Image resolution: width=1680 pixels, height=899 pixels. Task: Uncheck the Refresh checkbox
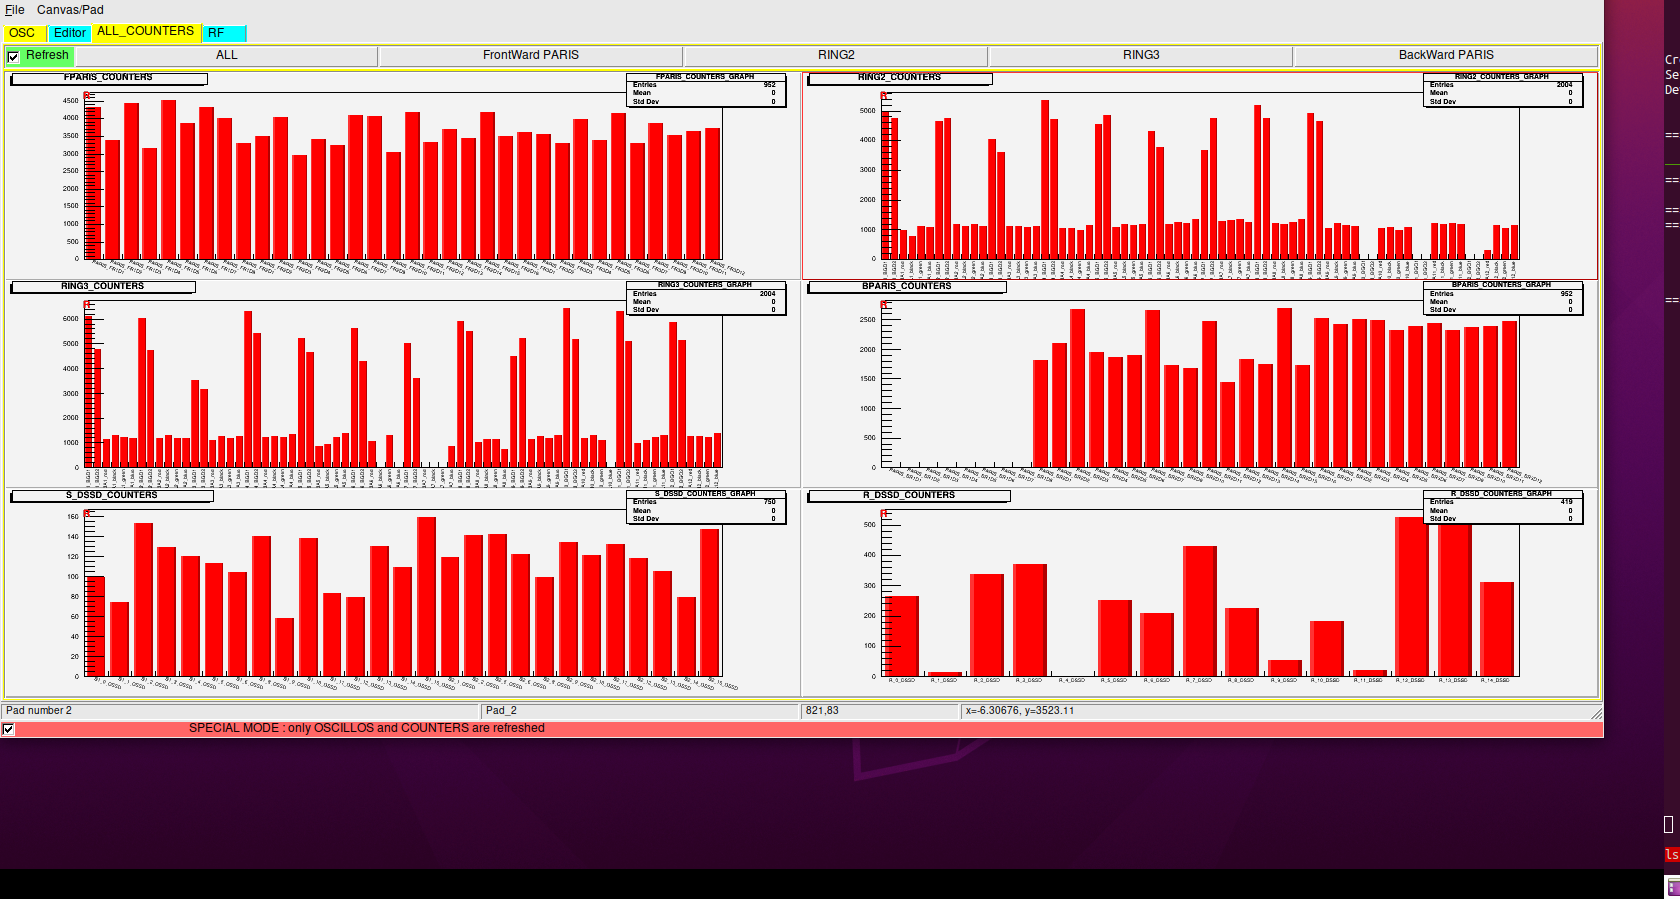tap(13, 57)
